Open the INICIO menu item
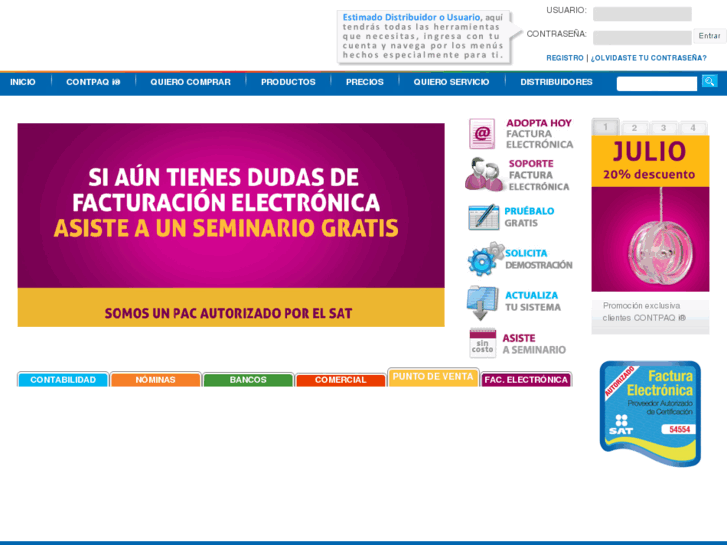Image resolution: width=727 pixels, height=545 pixels. (23, 82)
